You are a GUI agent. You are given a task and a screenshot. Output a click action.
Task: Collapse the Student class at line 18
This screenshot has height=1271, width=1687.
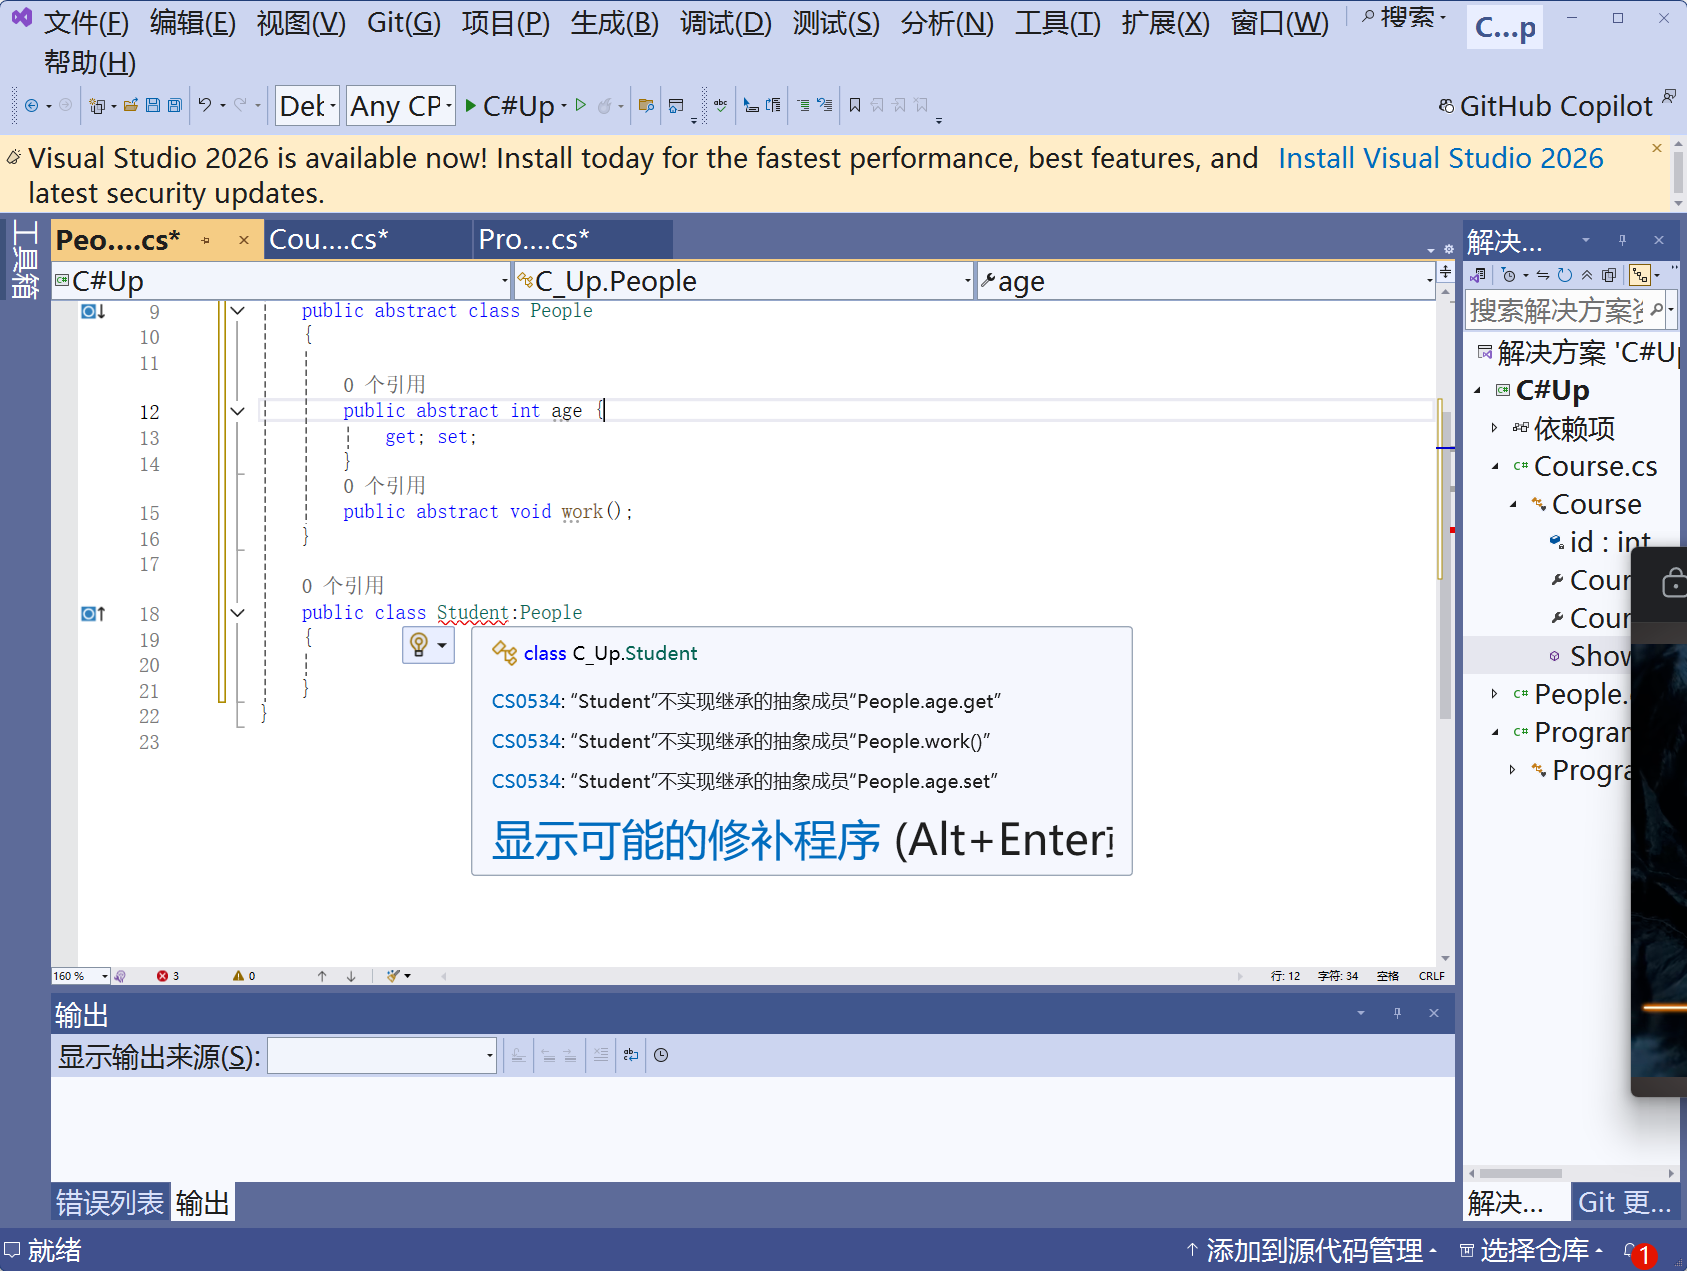point(238,613)
